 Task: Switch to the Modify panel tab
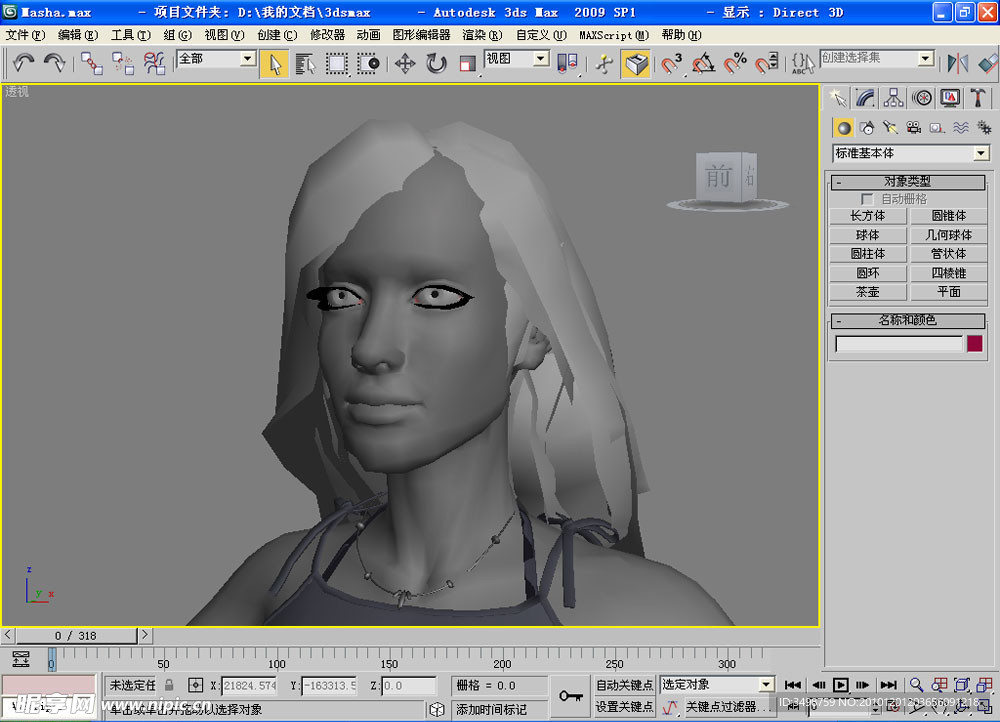(x=866, y=97)
